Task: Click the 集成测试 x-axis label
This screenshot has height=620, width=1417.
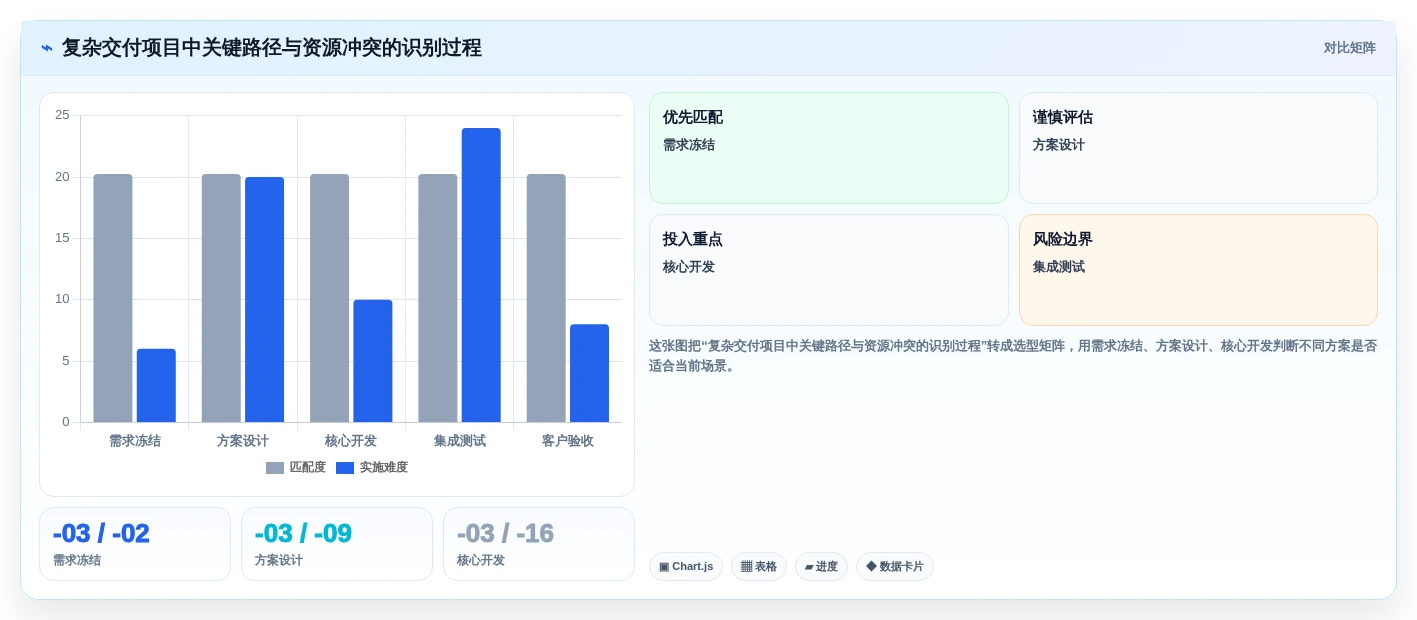Action: [x=460, y=441]
